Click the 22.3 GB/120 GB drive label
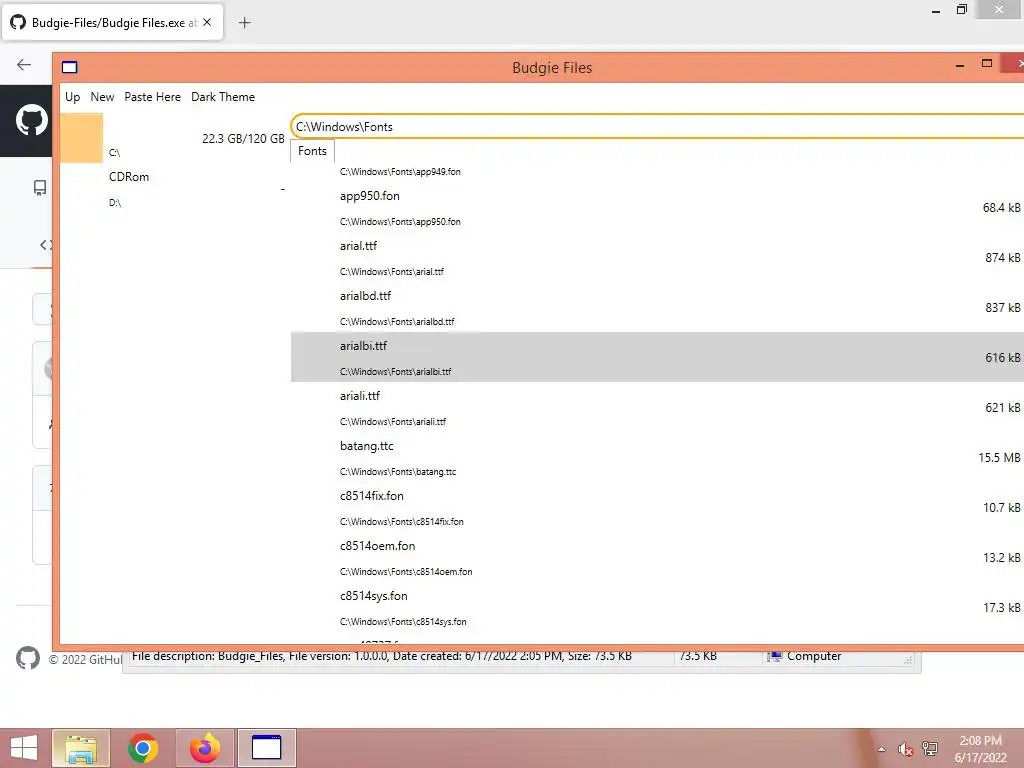1024x768 pixels. point(243,138)
